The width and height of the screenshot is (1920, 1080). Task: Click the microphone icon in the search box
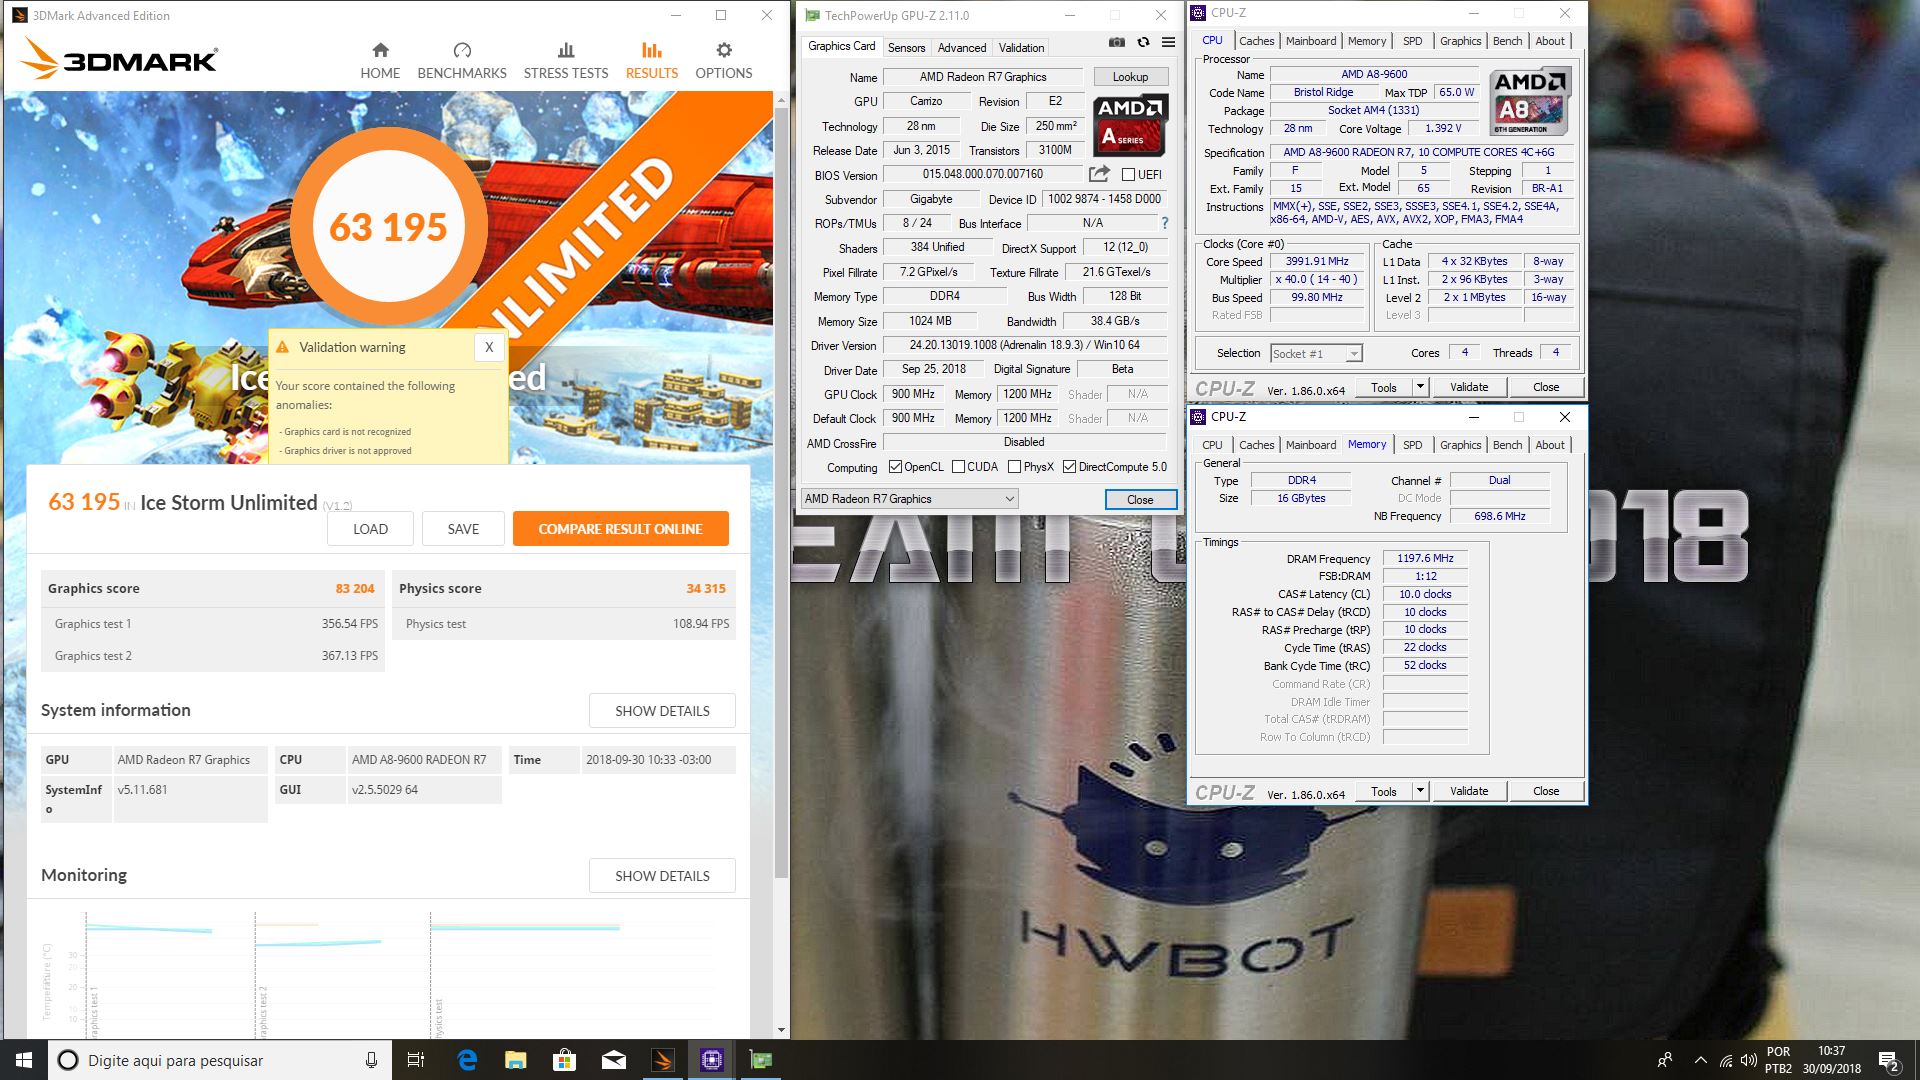click(x=371, y=1060)
